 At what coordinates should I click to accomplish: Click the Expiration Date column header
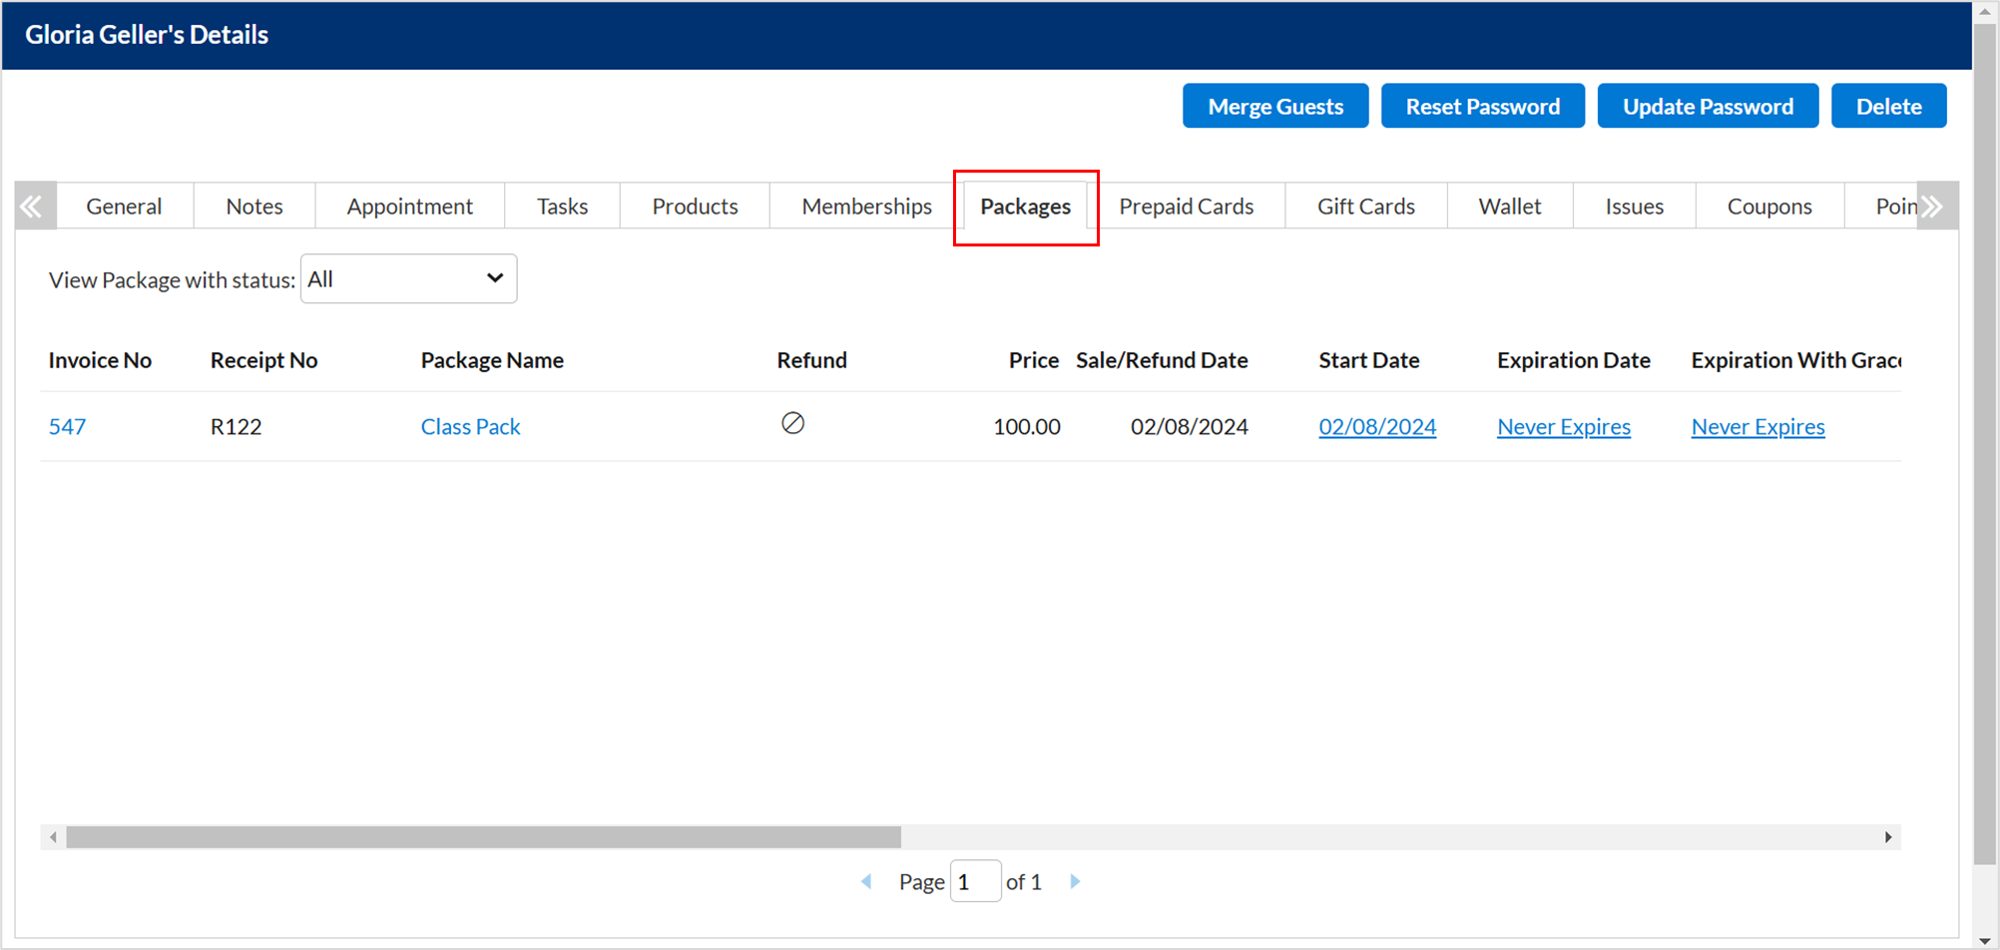[1574, 360]
